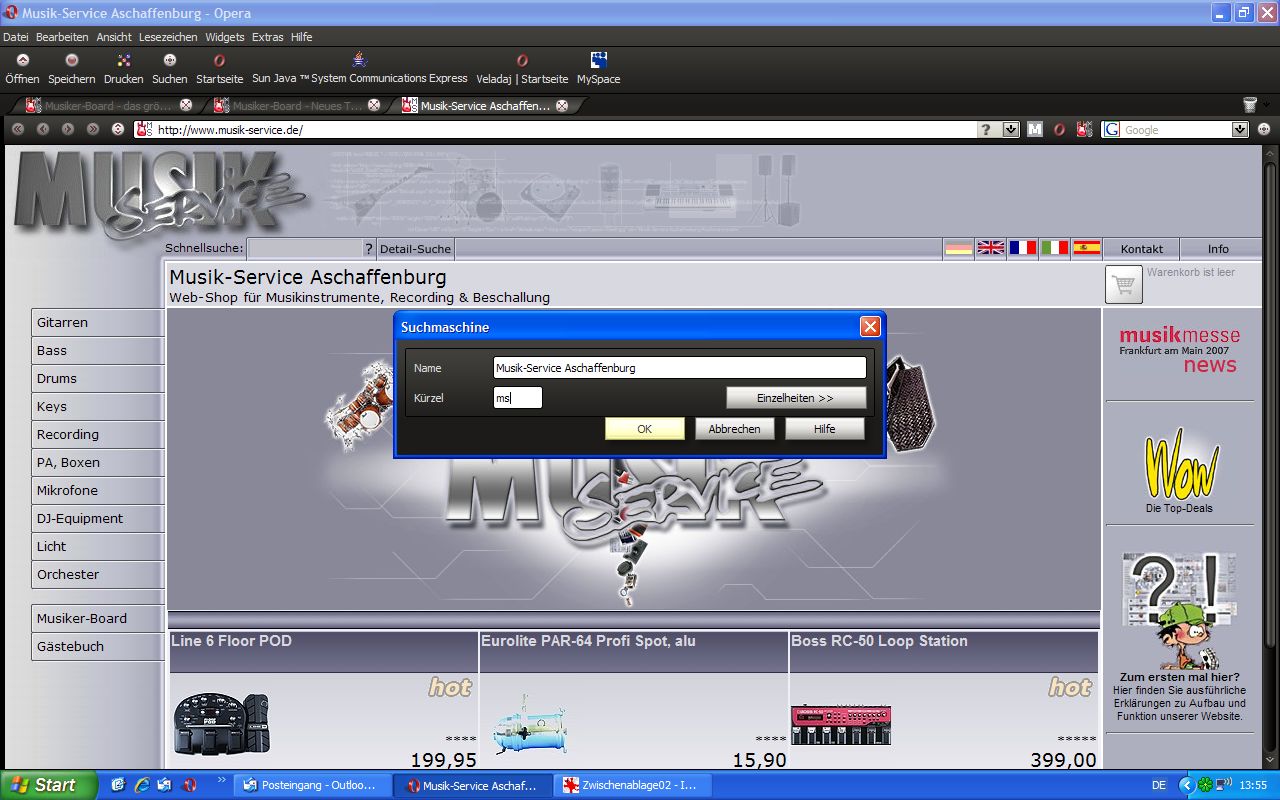1280x800 pixels.
Task: Open the Drums category
Action: [97, 379]
